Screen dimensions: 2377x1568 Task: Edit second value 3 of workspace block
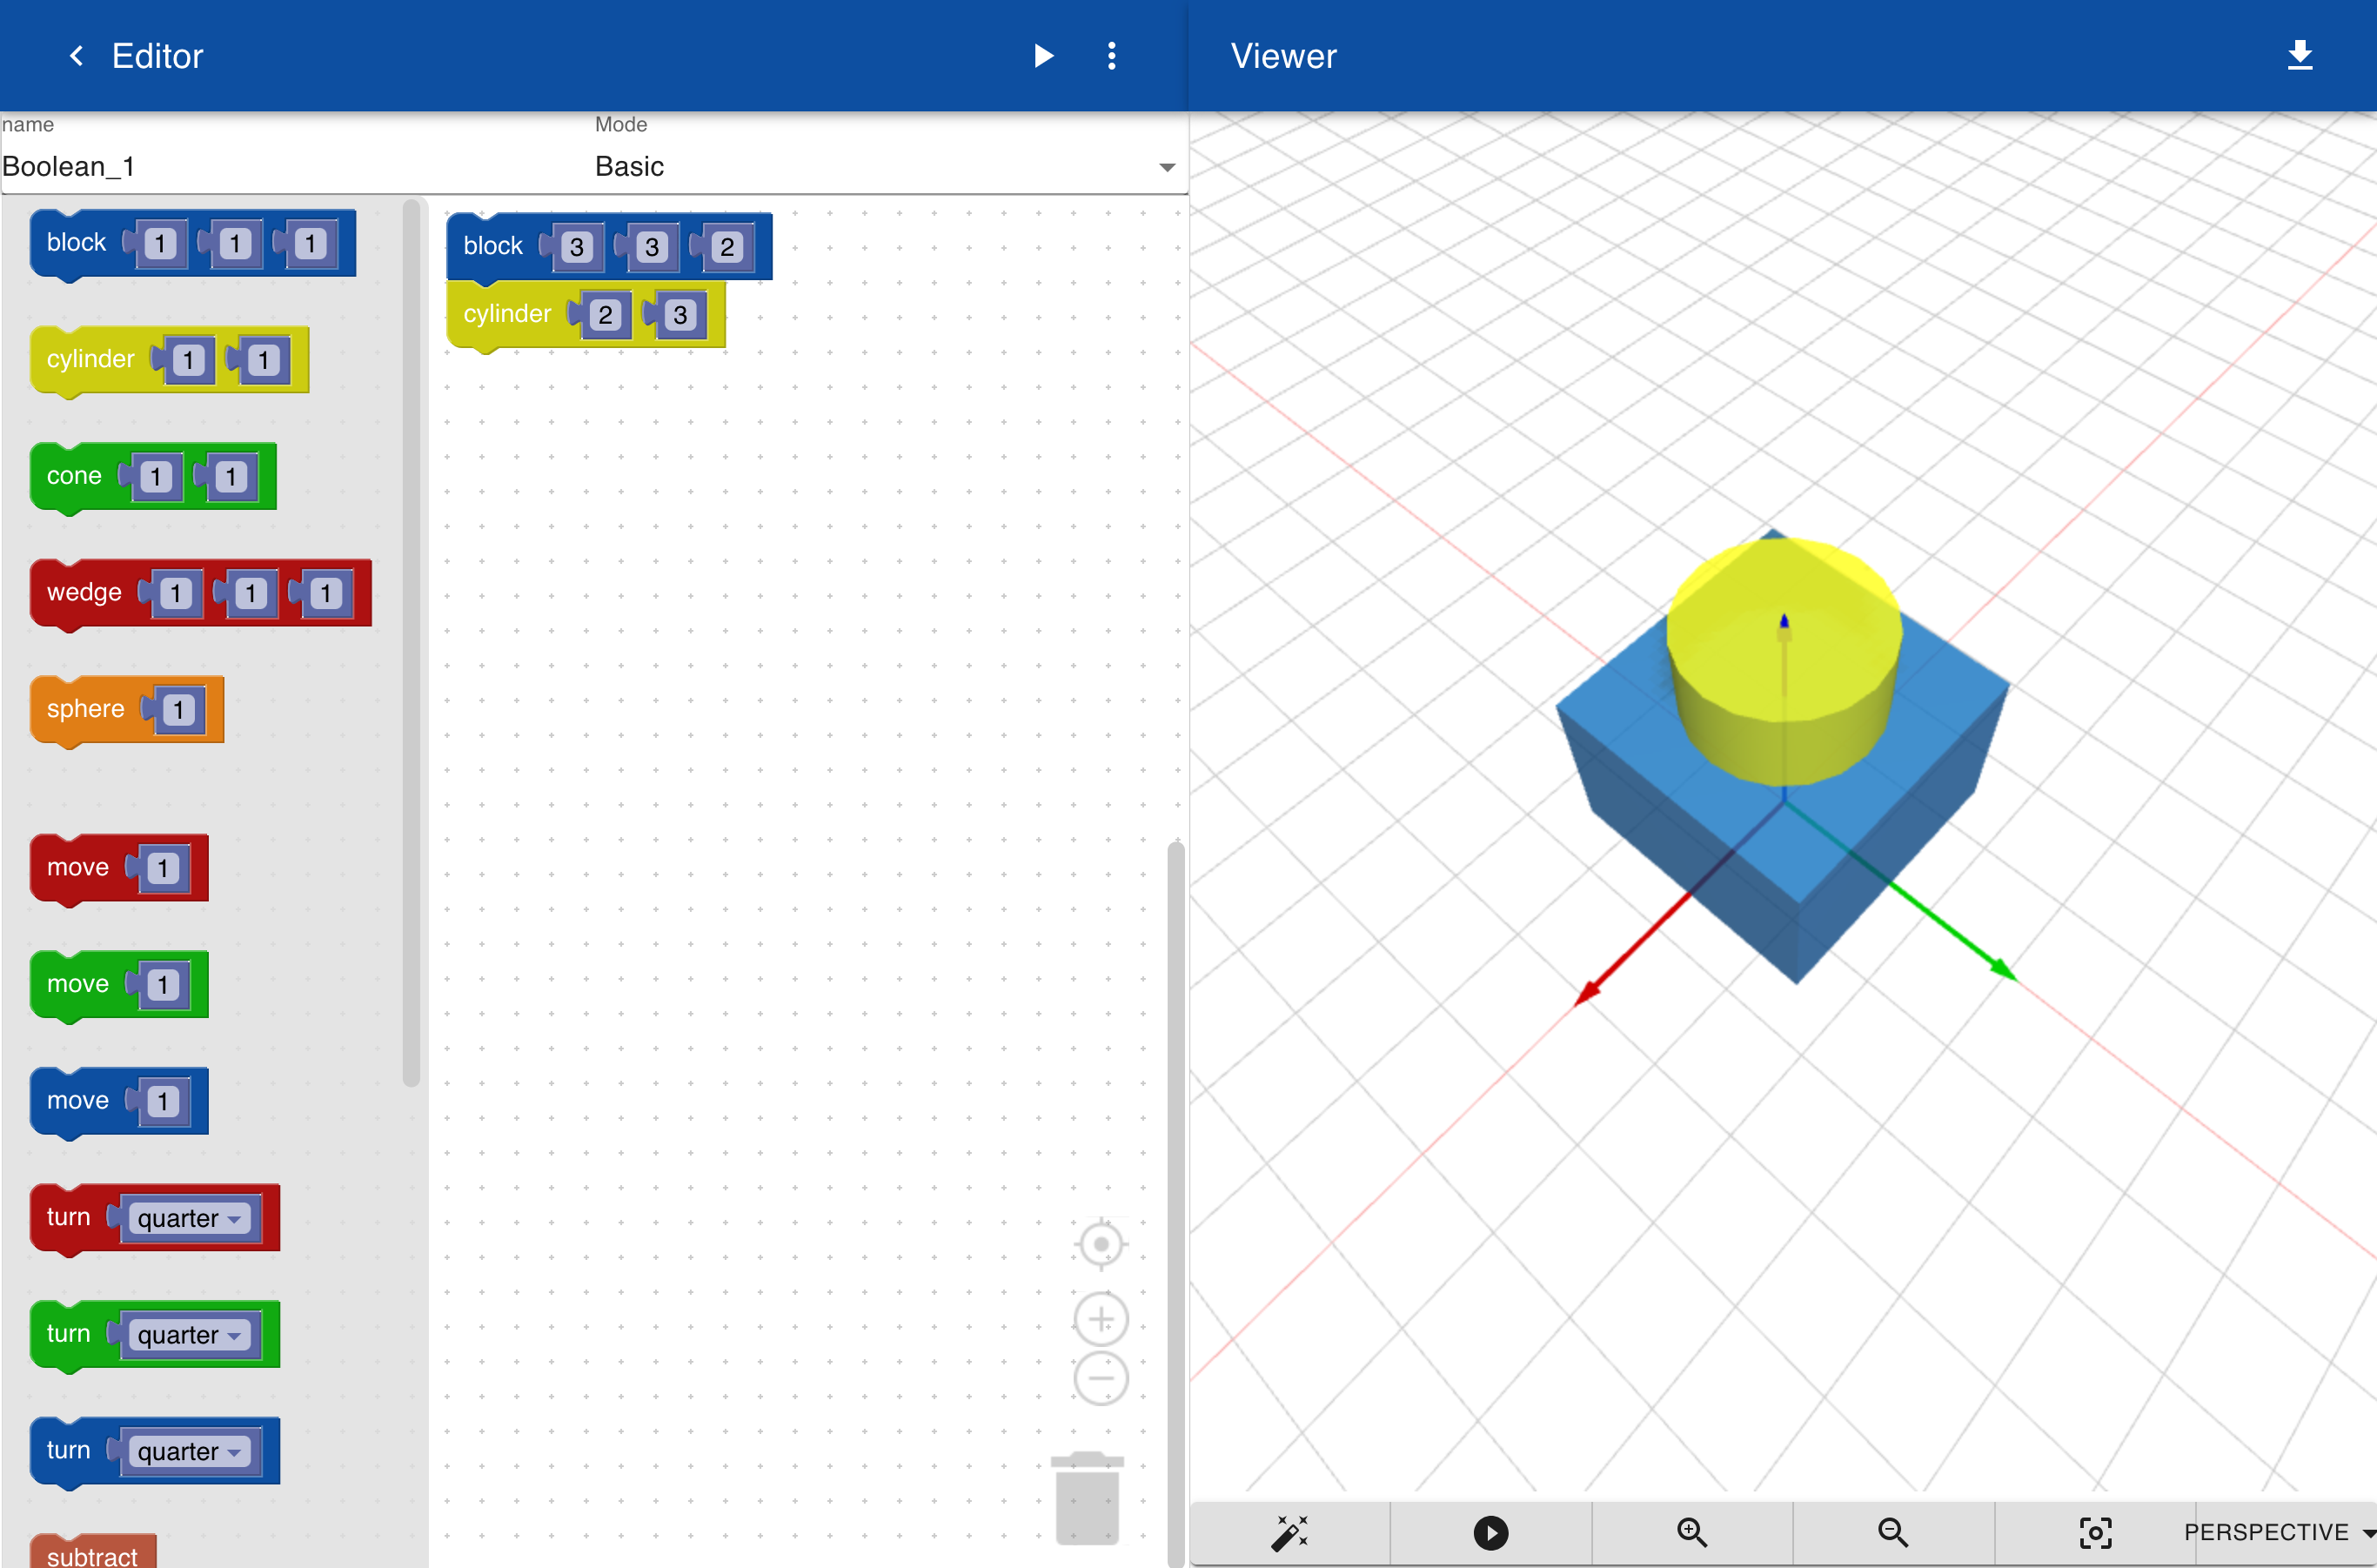pyautogui.click(x=652, y=247)
